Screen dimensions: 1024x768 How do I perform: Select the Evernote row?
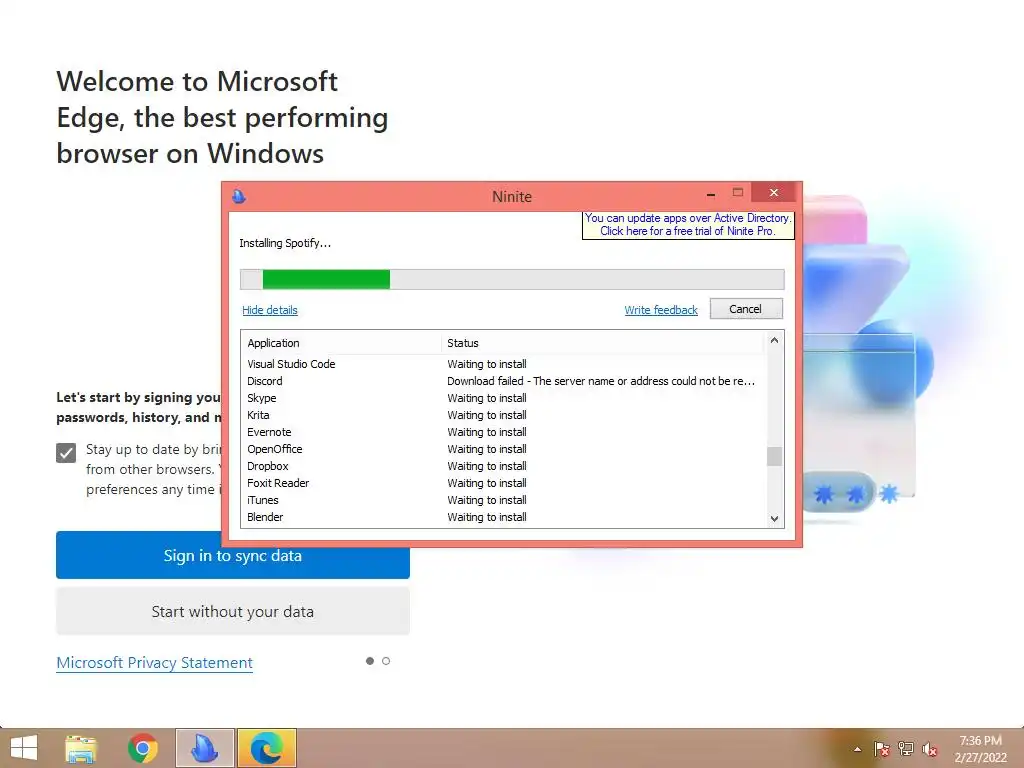tap(503, 432)
